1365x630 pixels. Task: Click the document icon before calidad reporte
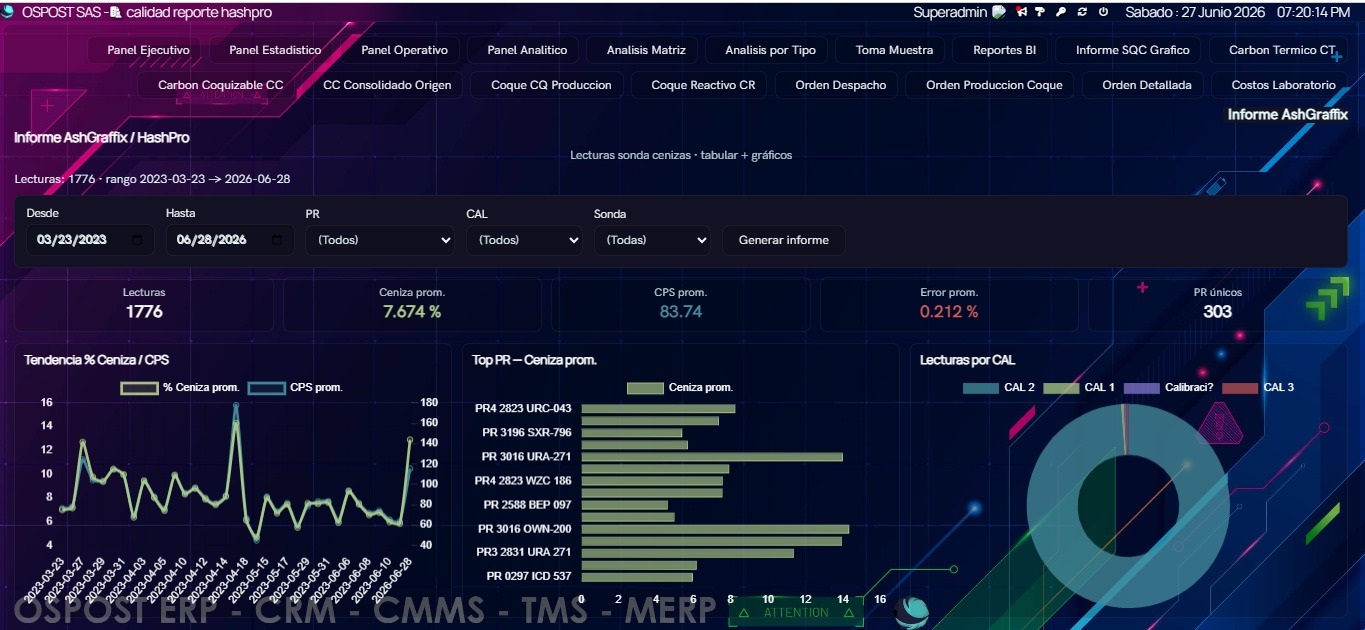115,13
